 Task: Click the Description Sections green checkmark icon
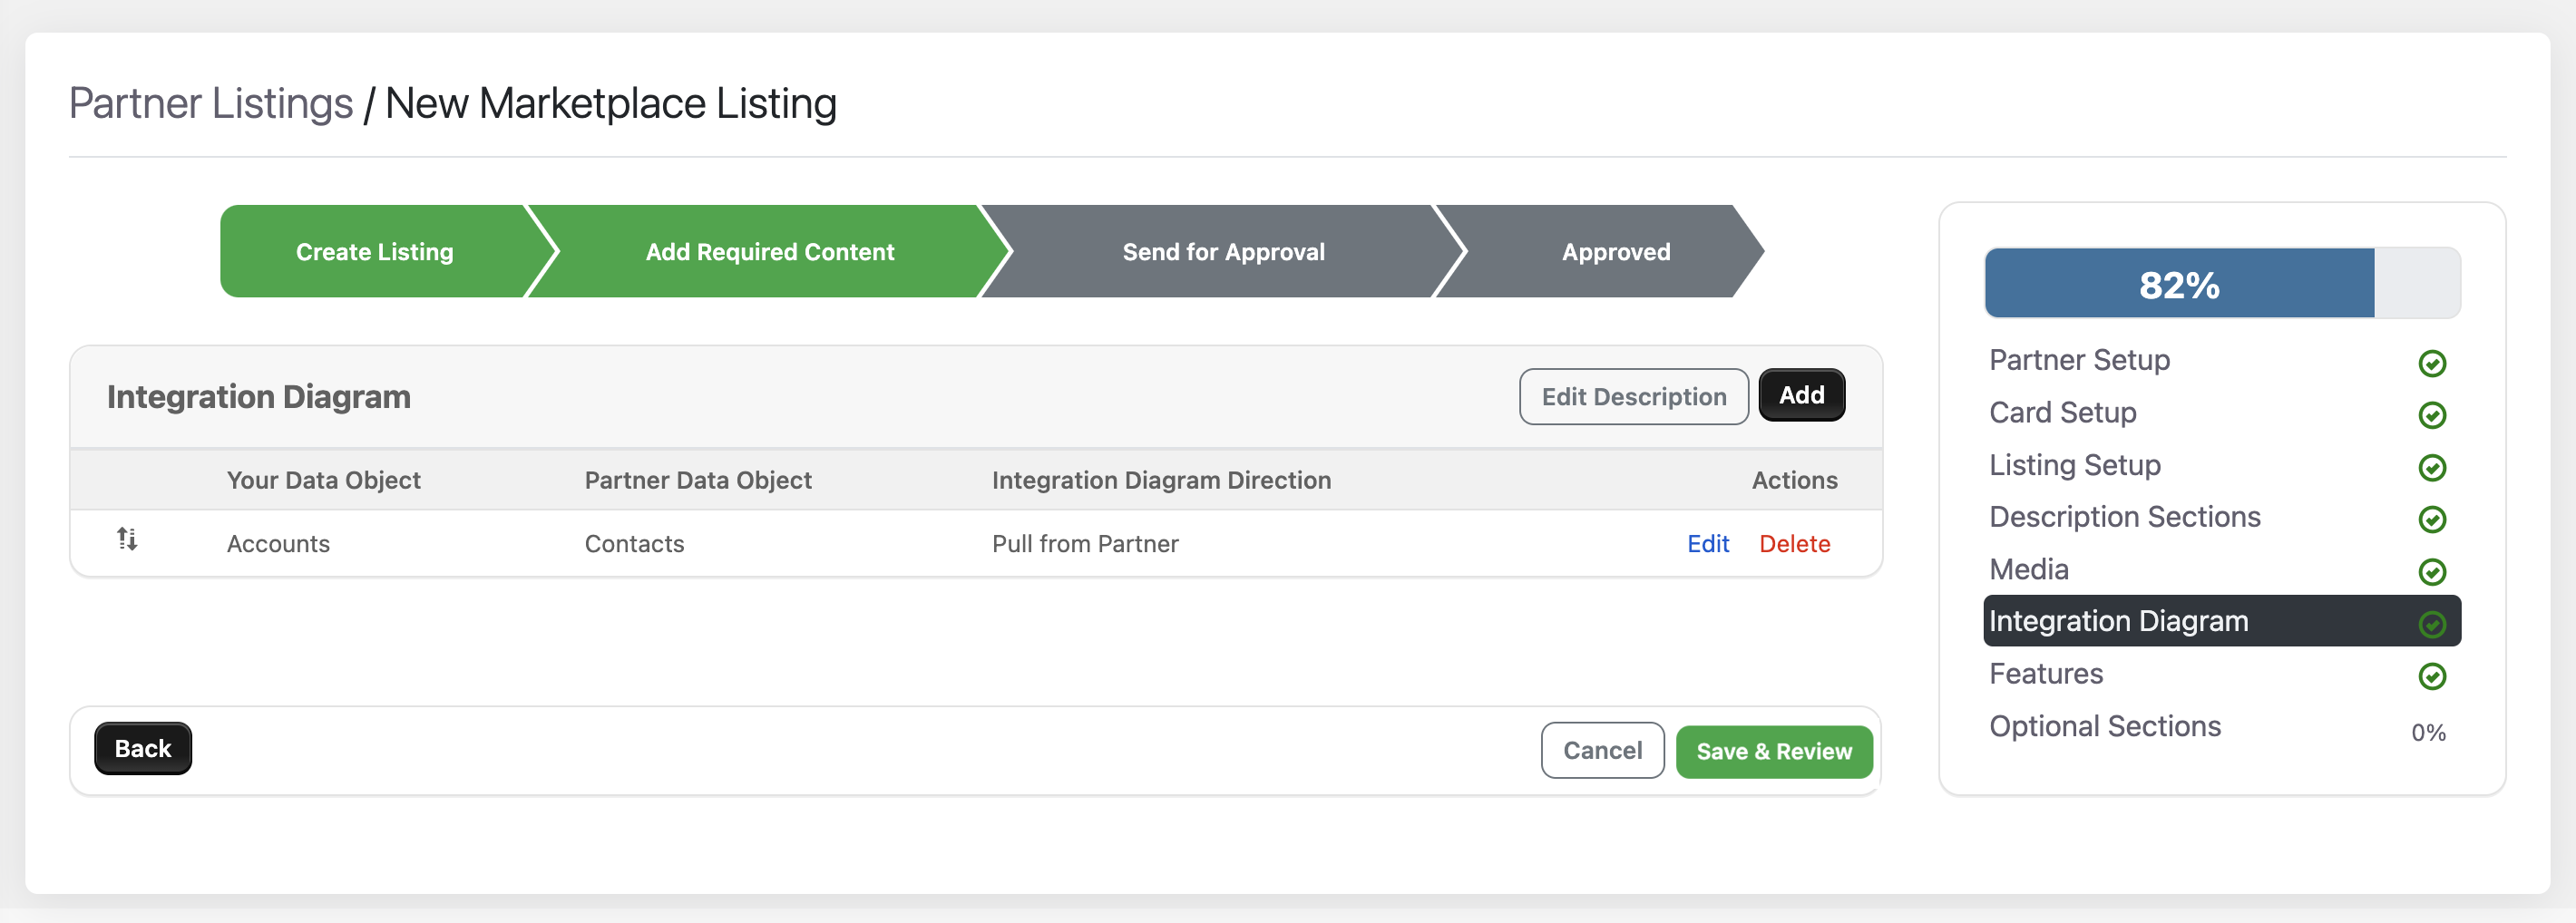2432,519
